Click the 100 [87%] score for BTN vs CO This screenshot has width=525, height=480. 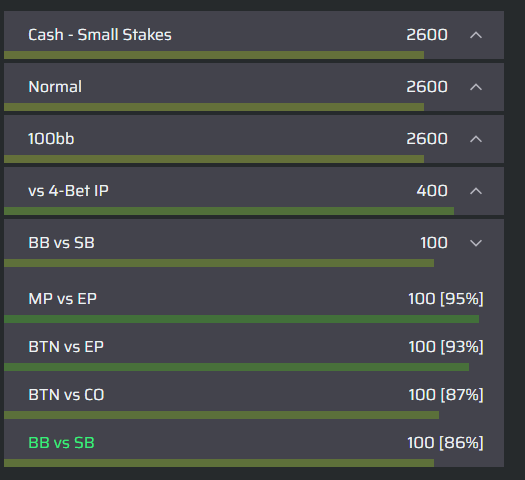tap(446, 395)
